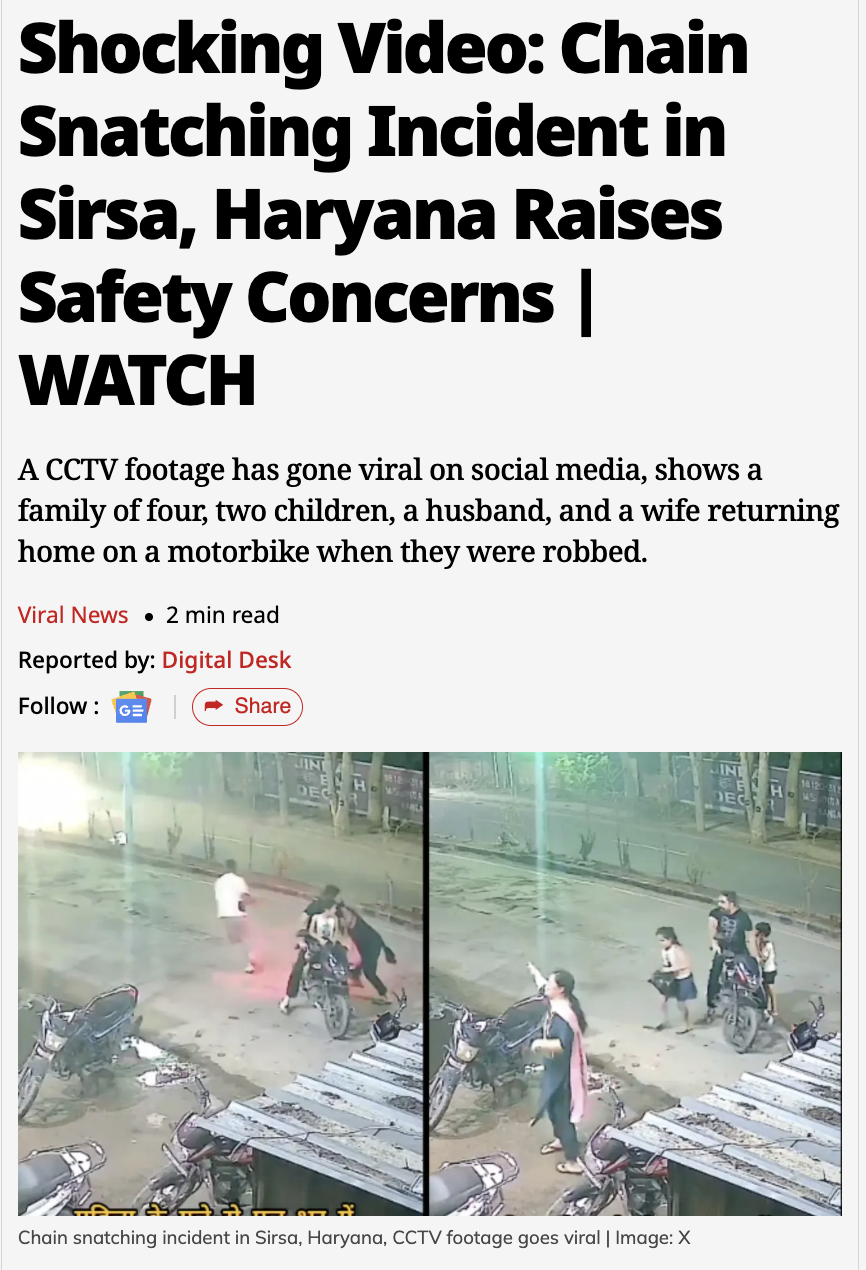Open the Digital Desk author link
This screenshot has height=1270, width=866.
[227, 660]
